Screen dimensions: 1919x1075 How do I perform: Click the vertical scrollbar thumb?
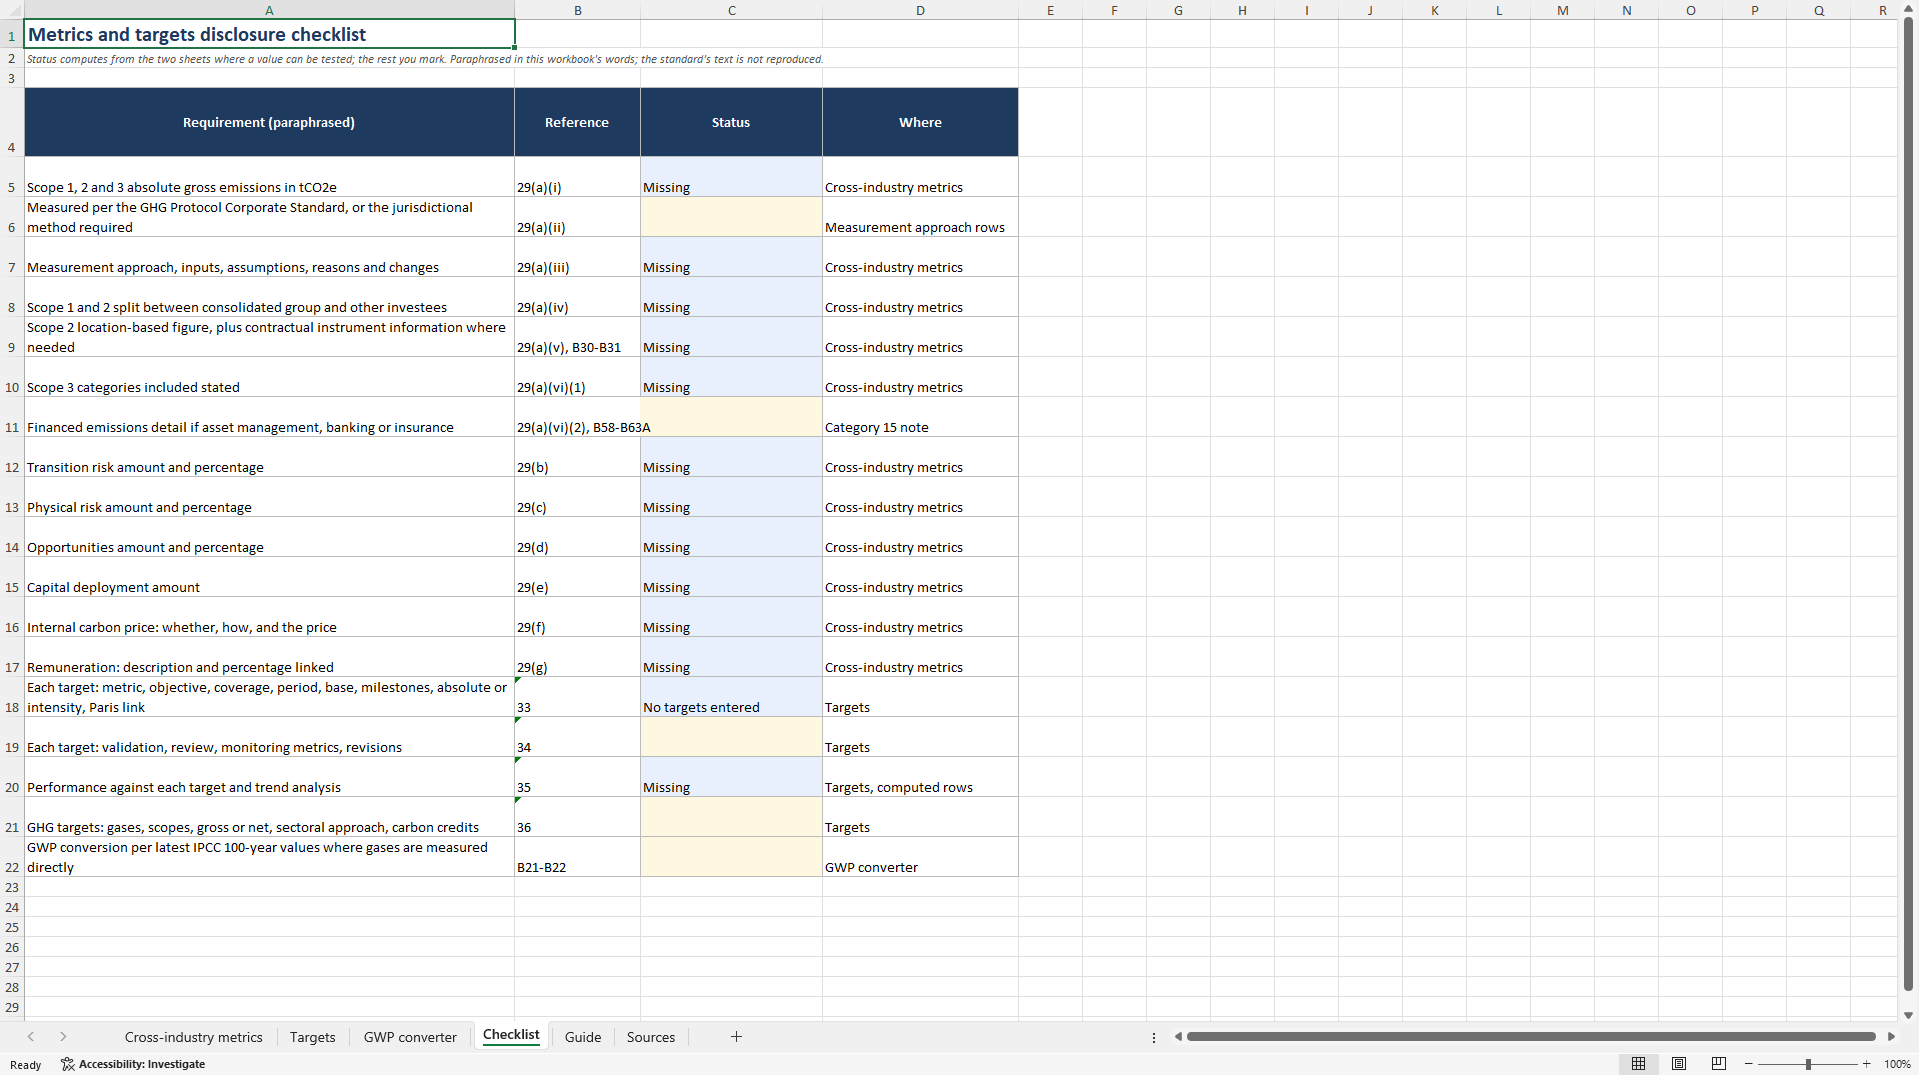coord(1908,505)
